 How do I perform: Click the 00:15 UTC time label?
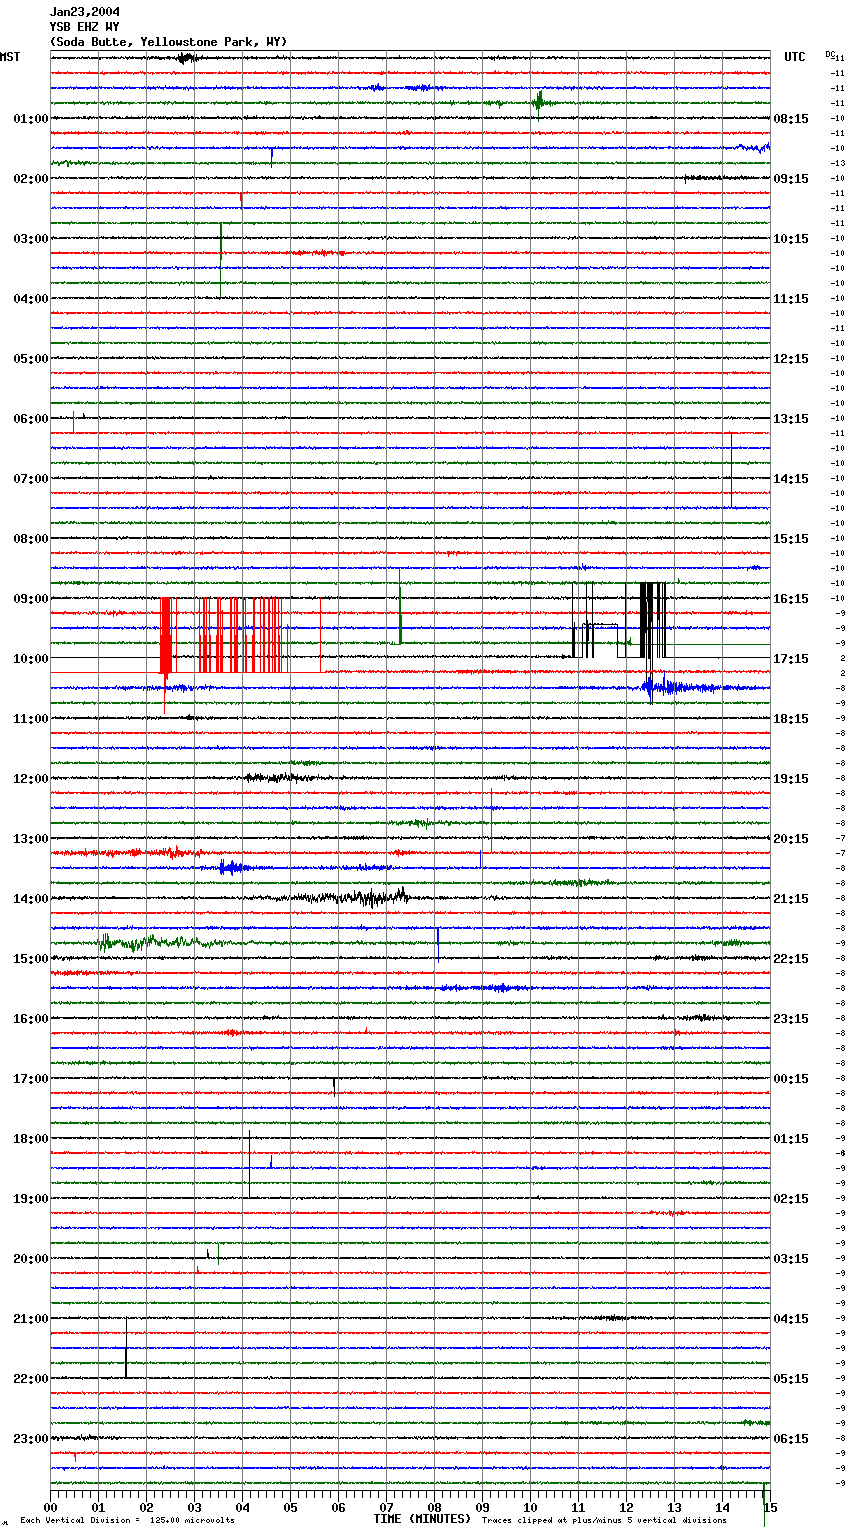791,1079
